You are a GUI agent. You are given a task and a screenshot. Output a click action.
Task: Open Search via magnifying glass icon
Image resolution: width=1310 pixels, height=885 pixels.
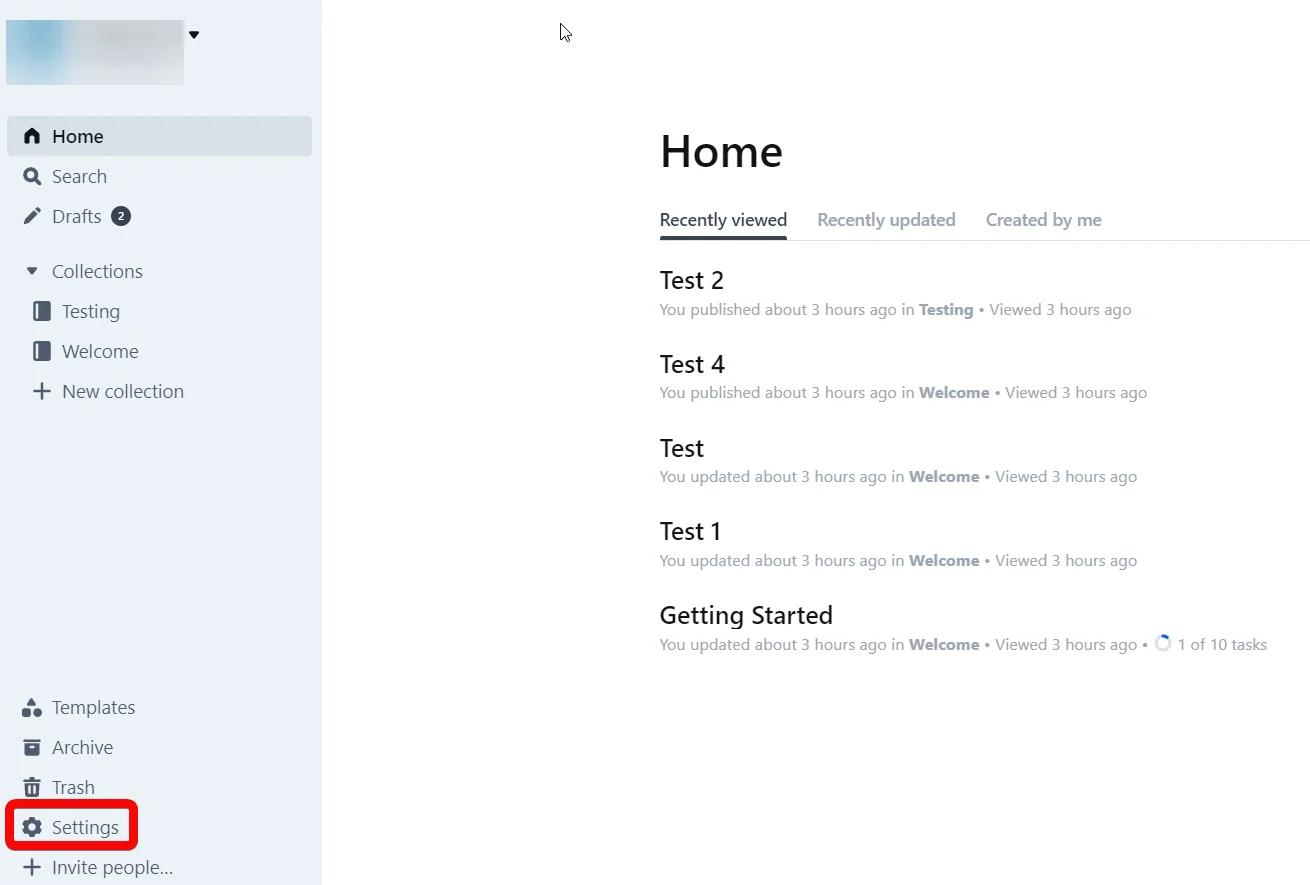[32, 176]
